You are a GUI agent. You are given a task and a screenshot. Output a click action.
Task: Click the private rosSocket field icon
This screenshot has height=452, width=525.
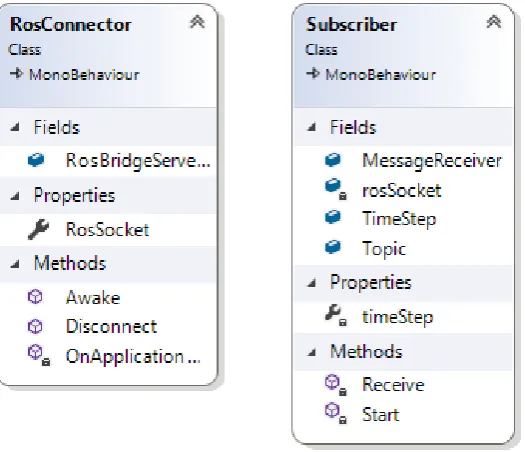pos(336,190)
